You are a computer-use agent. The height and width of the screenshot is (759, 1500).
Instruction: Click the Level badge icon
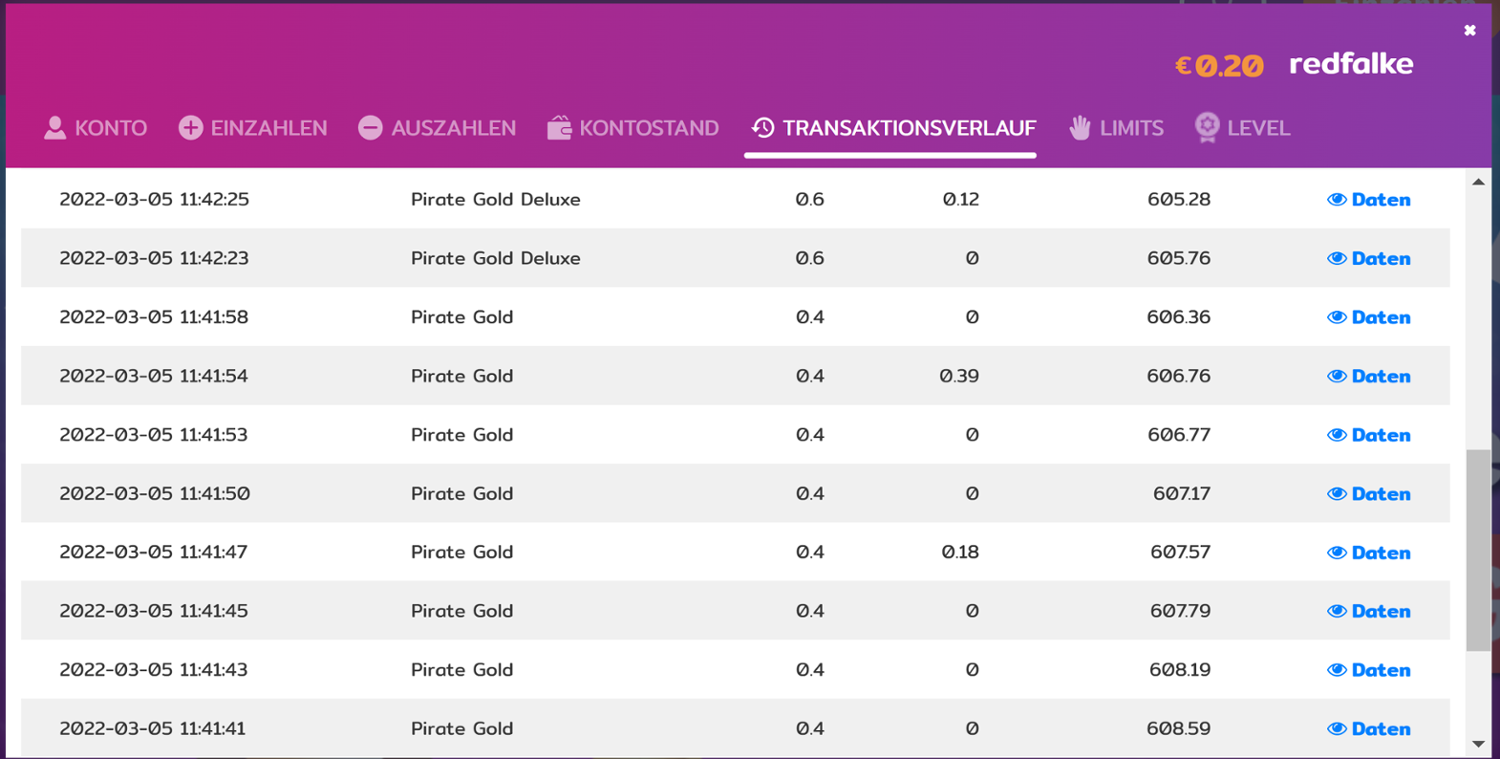1207,128
